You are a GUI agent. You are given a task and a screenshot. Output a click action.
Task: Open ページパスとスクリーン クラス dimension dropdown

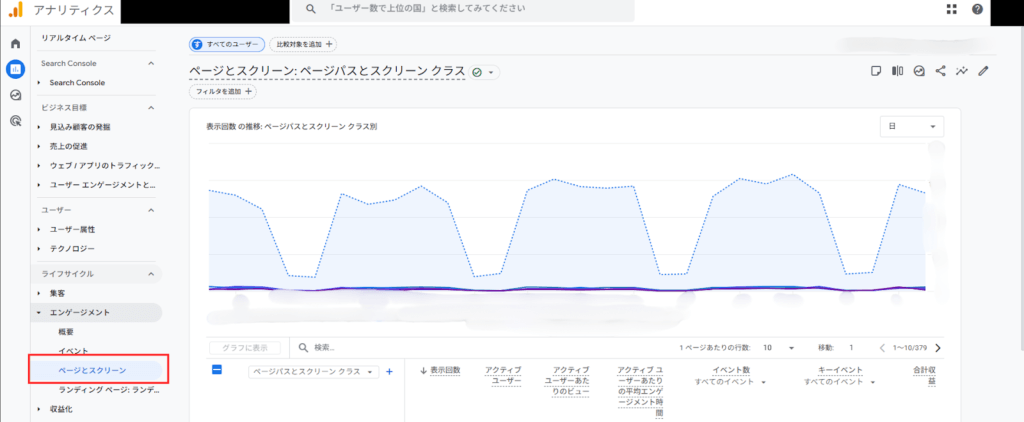pyautogui.click(x=314, y=371)
